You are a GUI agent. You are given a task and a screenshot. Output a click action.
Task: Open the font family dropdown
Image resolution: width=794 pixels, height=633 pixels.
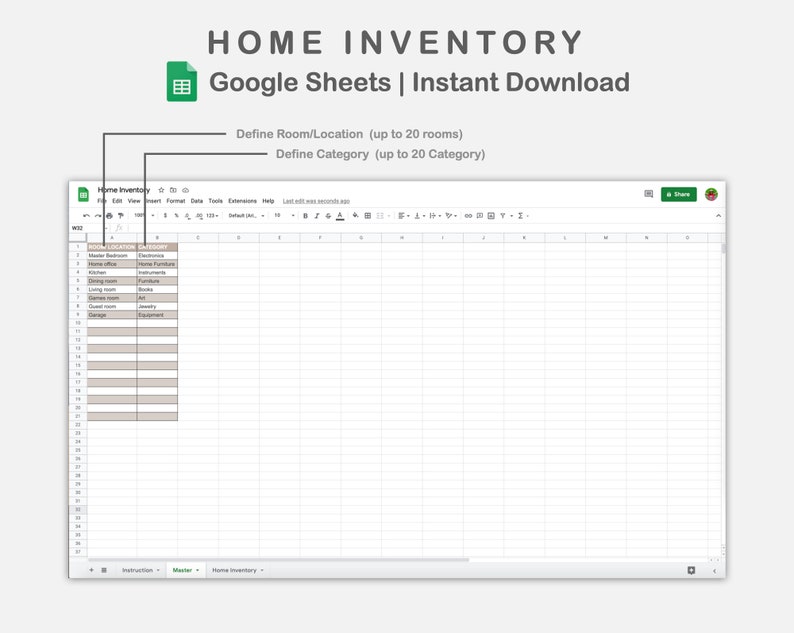(x=247, y=216)
